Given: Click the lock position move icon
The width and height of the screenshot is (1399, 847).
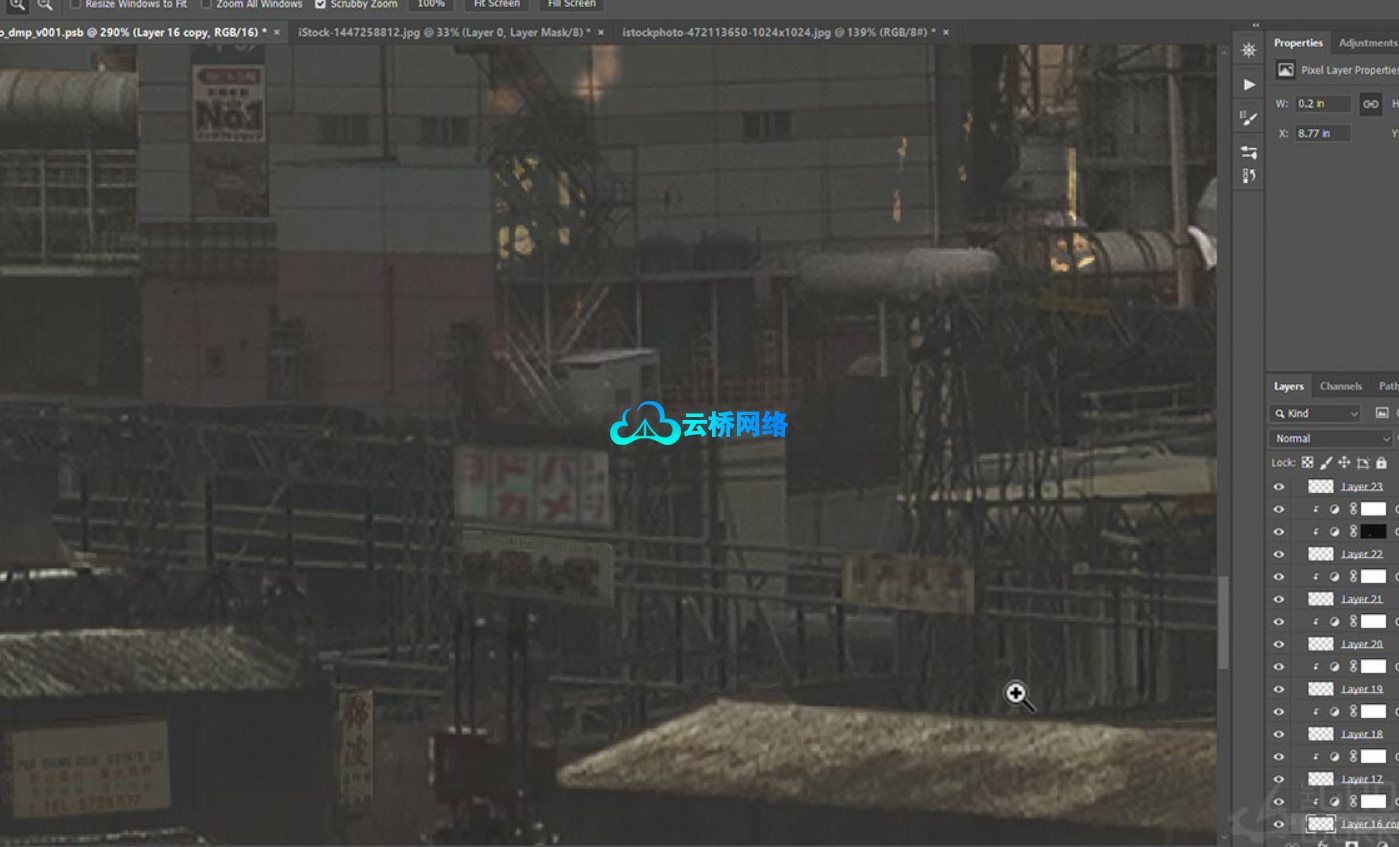Looking at the screenshot, I should pyautogui.click(x=1344, y=463).
